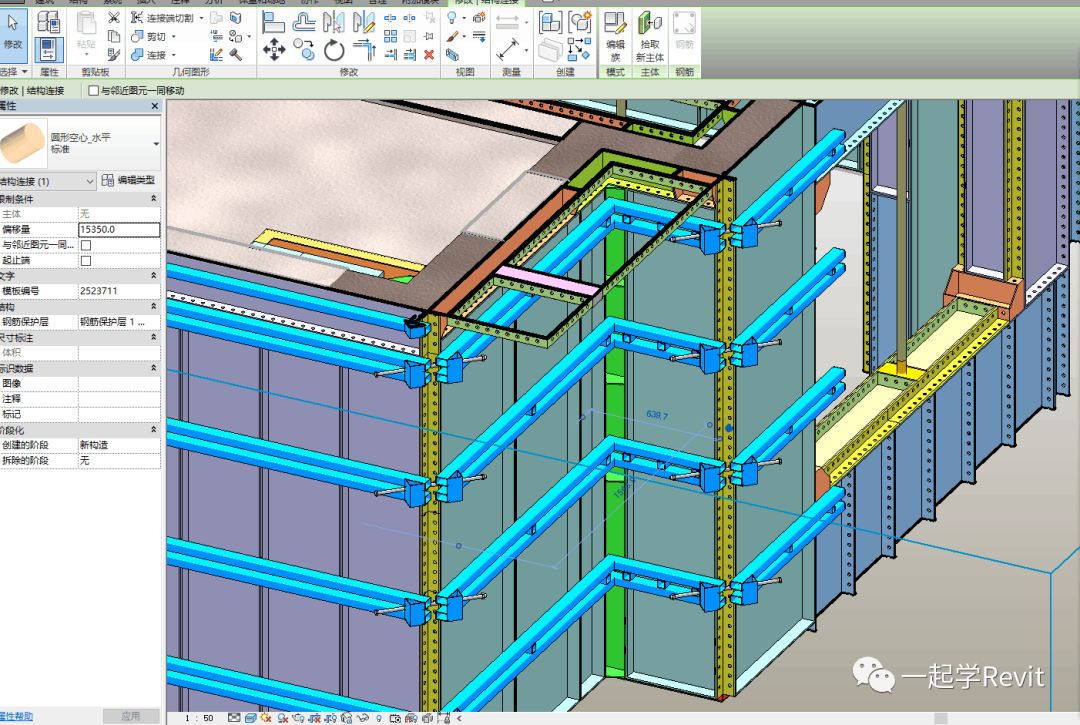Toggle the Properties palette icon in ribbon
The width and height of the screenshot is (1080, 725).
click(48, 50)
